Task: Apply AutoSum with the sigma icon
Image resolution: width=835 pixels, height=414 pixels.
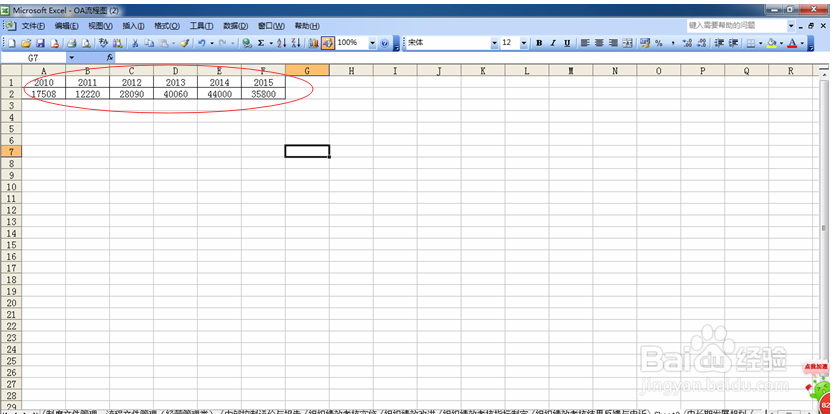Action: pos(261,43)
